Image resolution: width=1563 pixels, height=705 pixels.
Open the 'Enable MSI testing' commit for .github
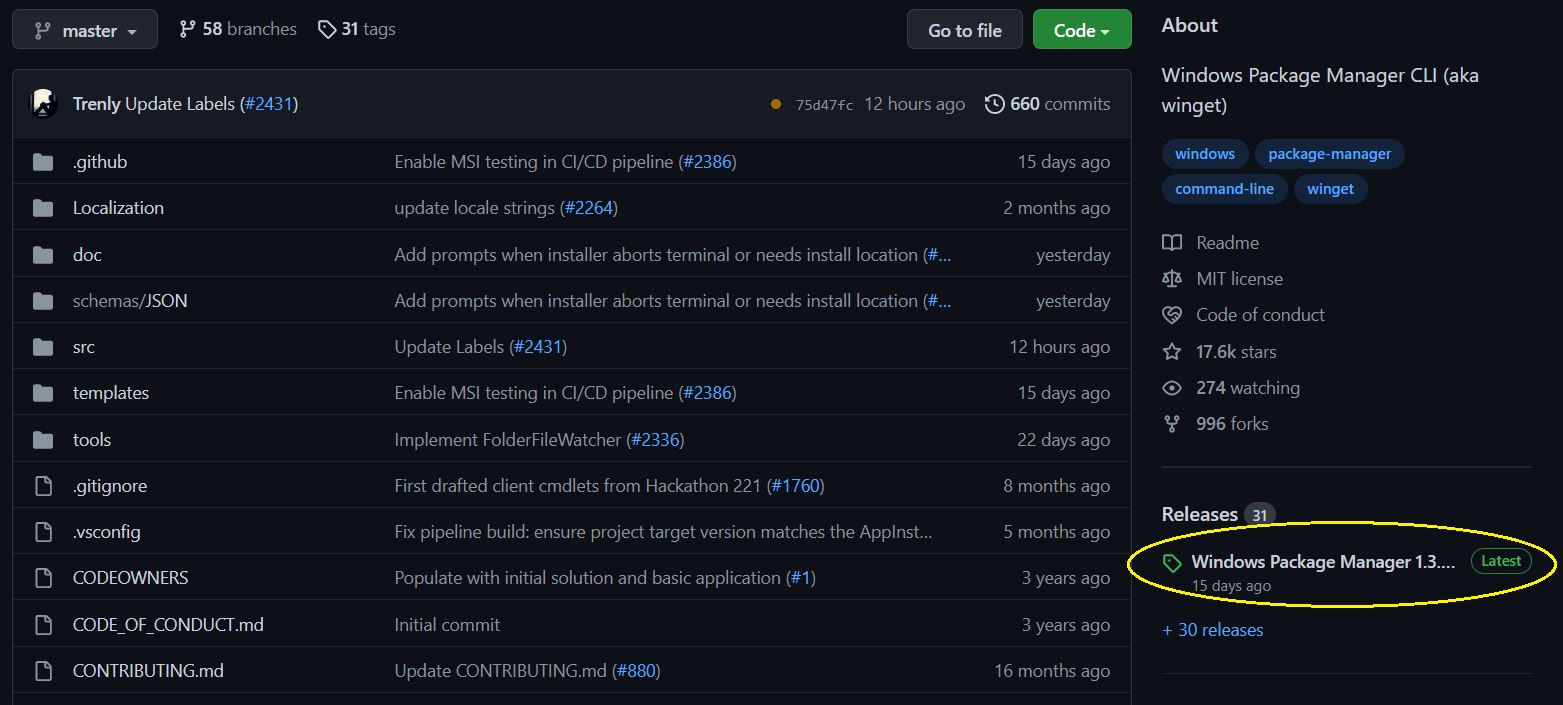(534, 162)
